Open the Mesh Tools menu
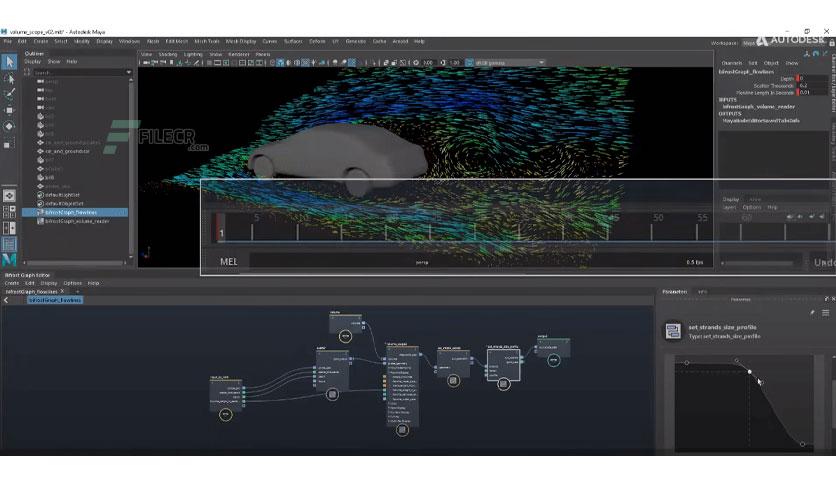Viewport: 836px width, 484px height. tap(208, 41)
